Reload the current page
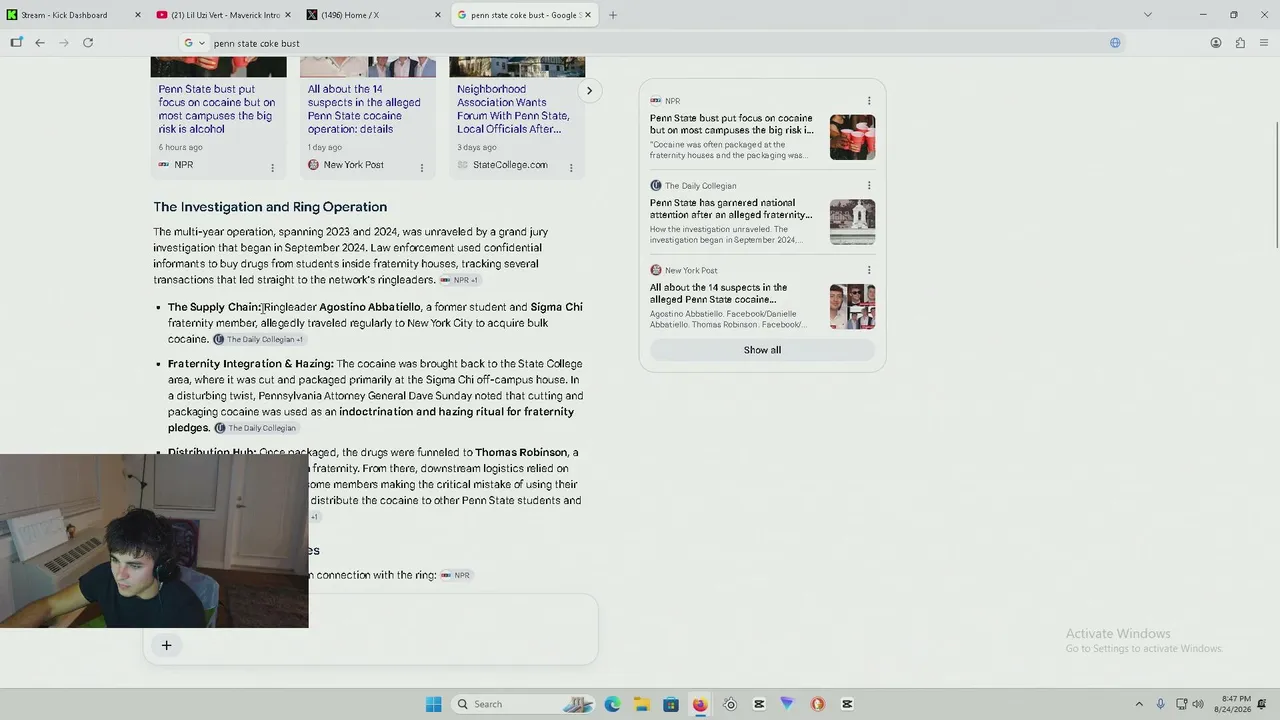Viewport: 1280px width, 720px height. (88, 43)
